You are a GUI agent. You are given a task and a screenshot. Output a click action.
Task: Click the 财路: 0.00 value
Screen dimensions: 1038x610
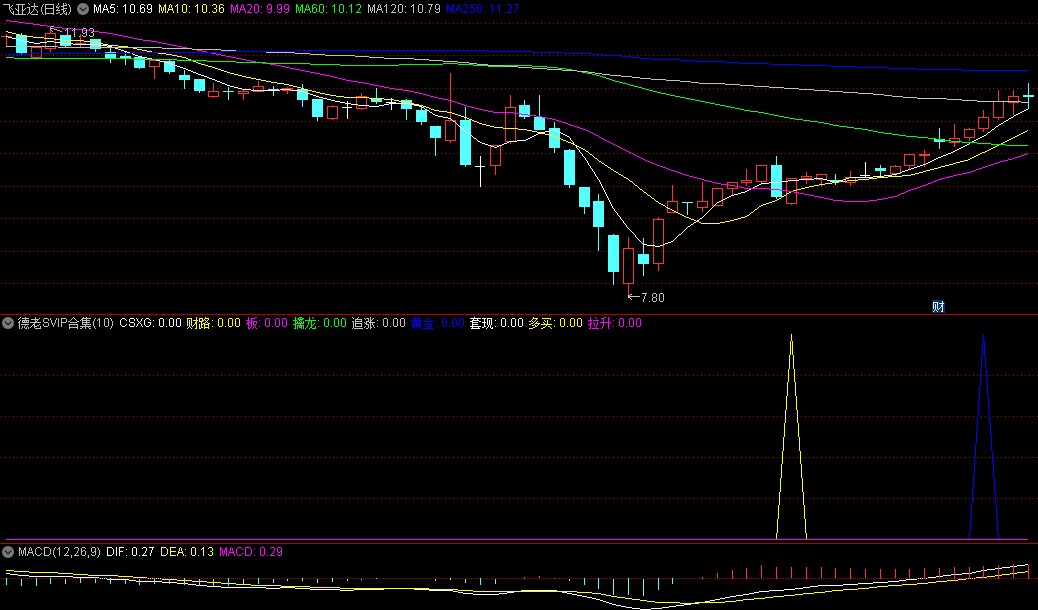click(213, 323)
